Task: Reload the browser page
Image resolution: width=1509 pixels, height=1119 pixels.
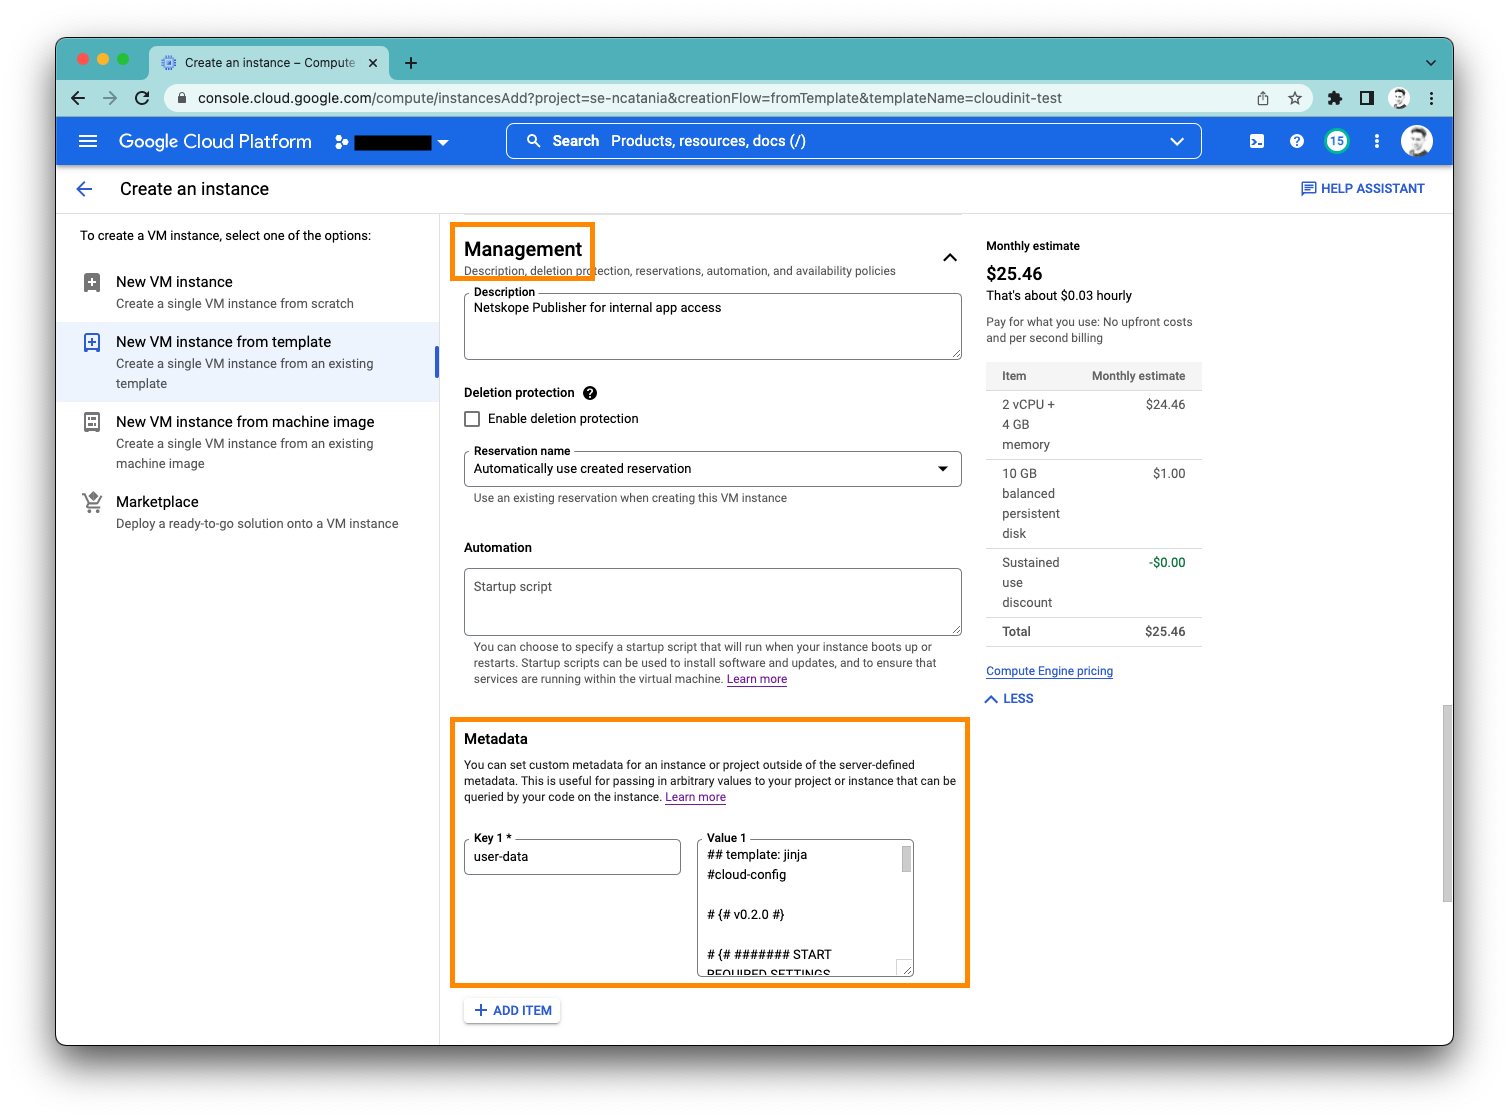Action: click(142, 98)
